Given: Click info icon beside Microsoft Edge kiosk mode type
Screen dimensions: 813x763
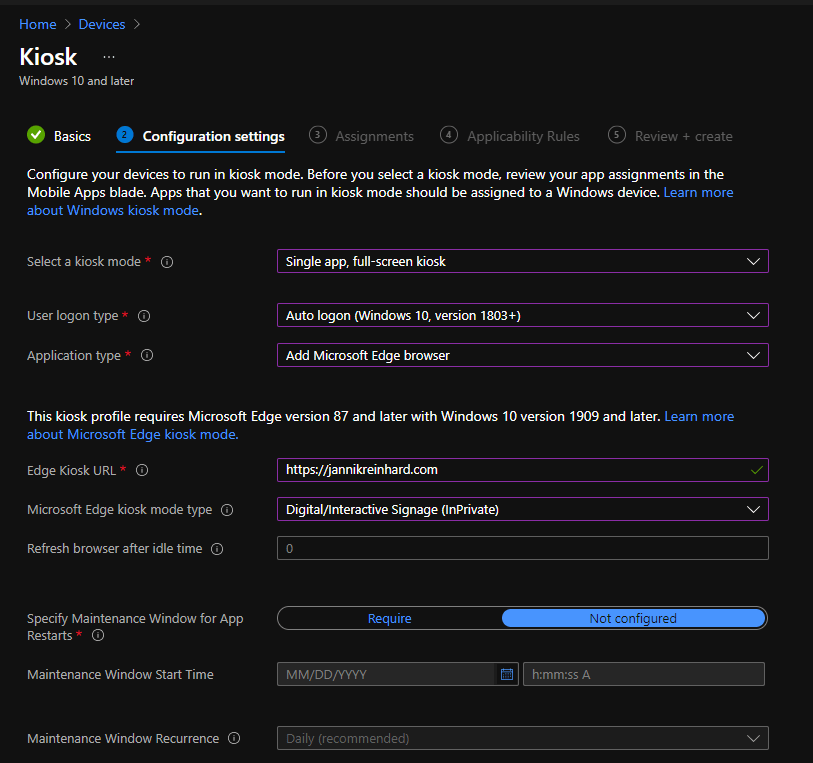Looking at the screenshot, I should point(227,510).
